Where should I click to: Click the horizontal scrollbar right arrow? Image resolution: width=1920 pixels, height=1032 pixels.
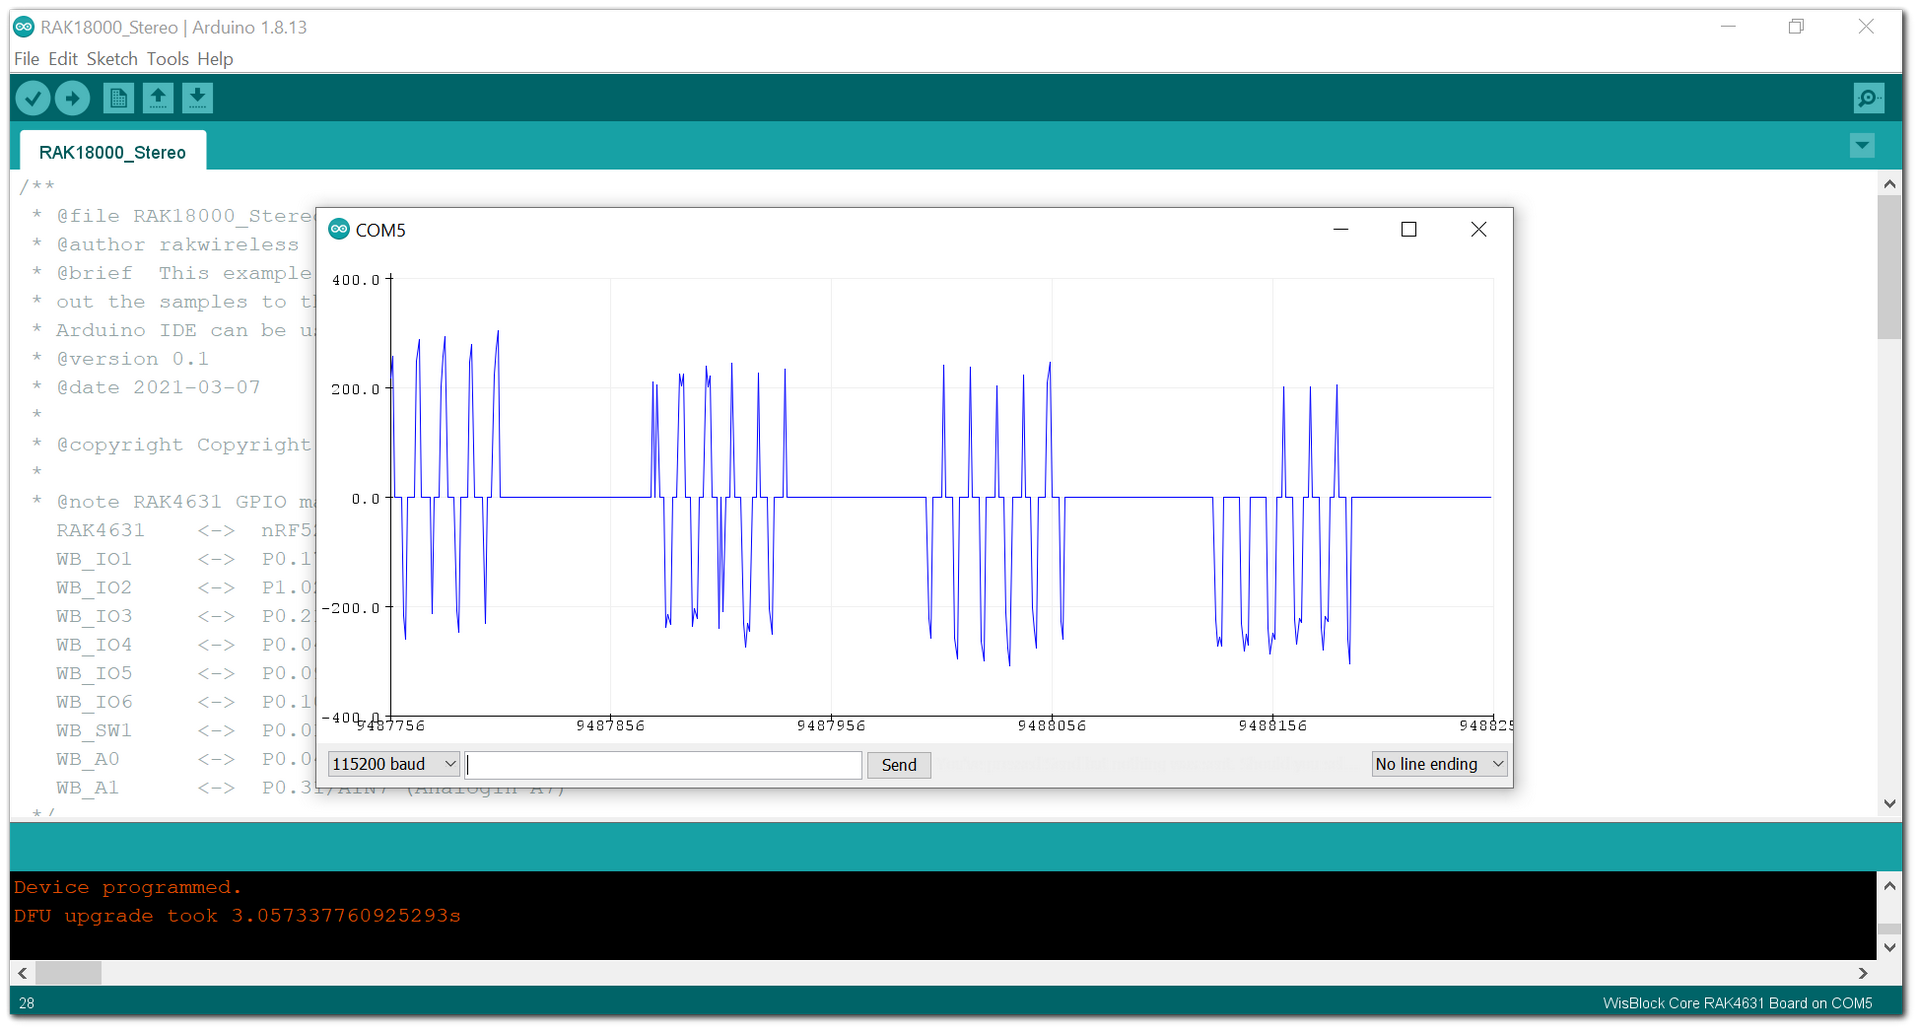pyautogui.click(x=1863, y=973)
